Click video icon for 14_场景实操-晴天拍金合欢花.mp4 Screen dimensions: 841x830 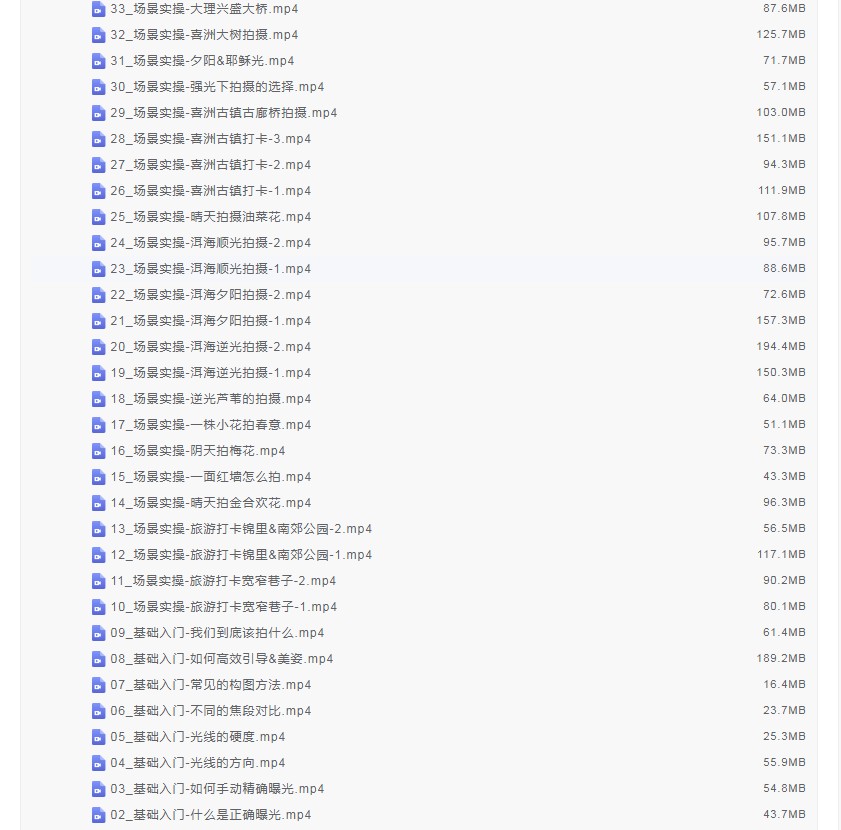(98, 503)
